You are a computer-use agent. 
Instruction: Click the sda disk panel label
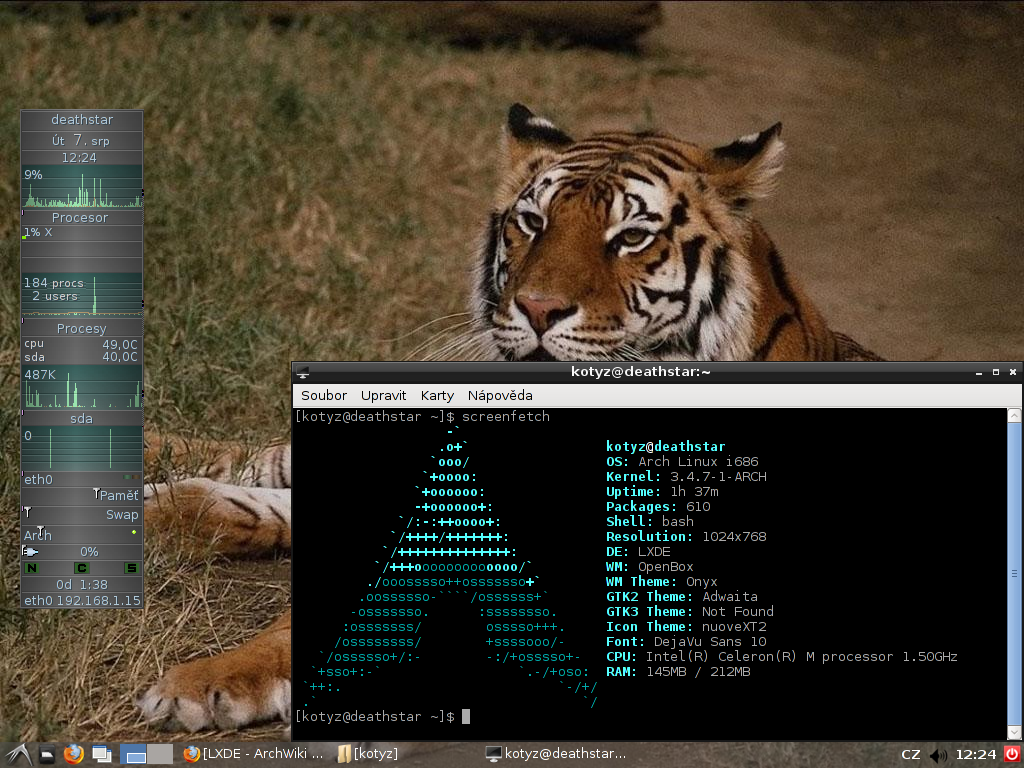[82, 419]
